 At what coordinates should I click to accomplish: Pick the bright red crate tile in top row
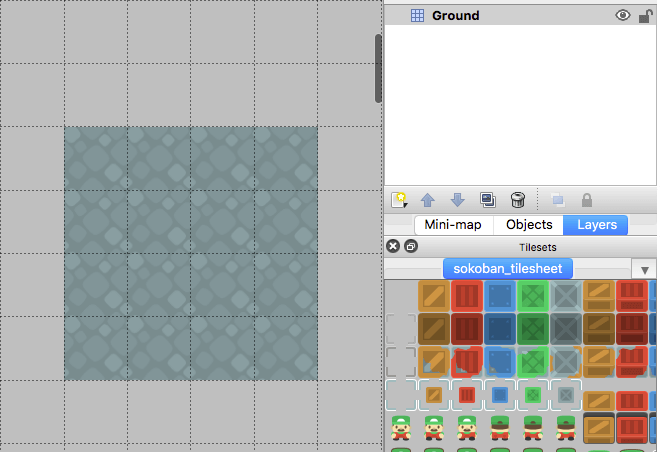tap(467, 296)
